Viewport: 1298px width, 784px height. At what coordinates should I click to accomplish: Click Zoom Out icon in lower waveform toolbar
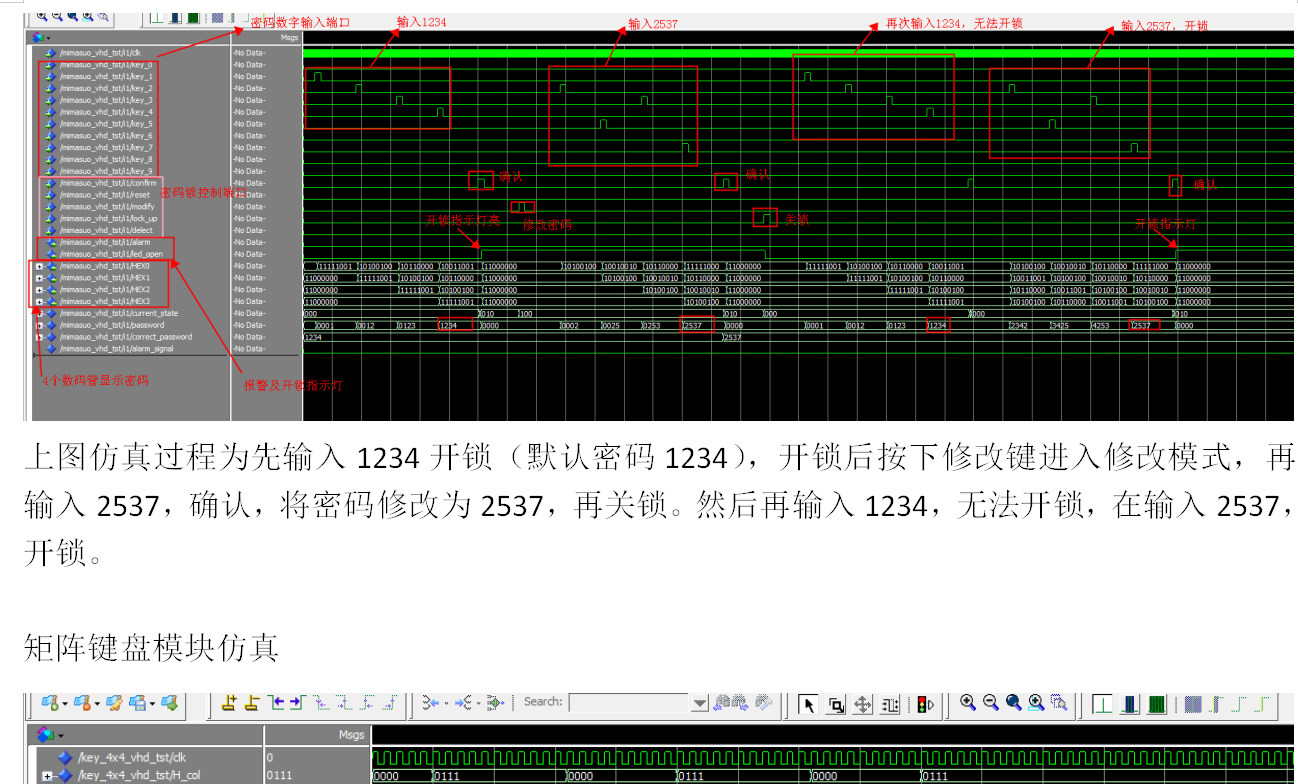click(990, 703)
